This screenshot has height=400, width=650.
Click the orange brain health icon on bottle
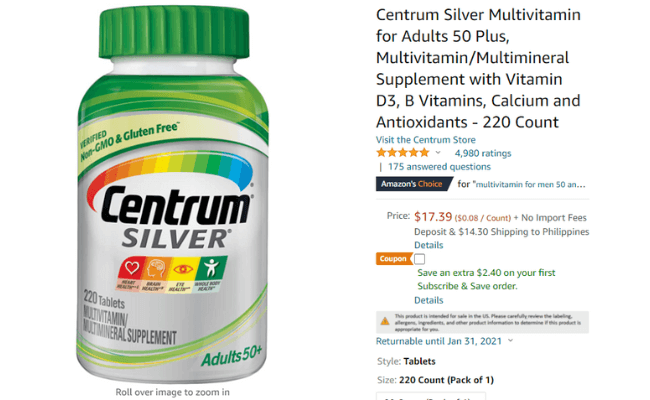tap(155, 268)
